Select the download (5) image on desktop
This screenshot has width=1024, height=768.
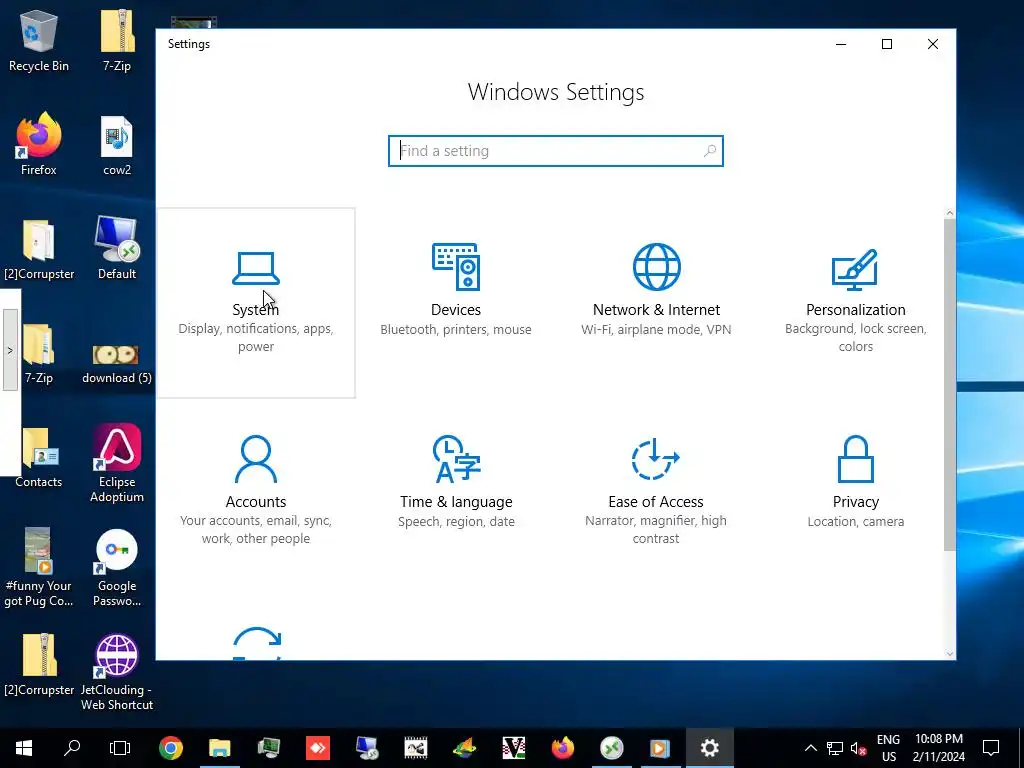pos(117,364)
